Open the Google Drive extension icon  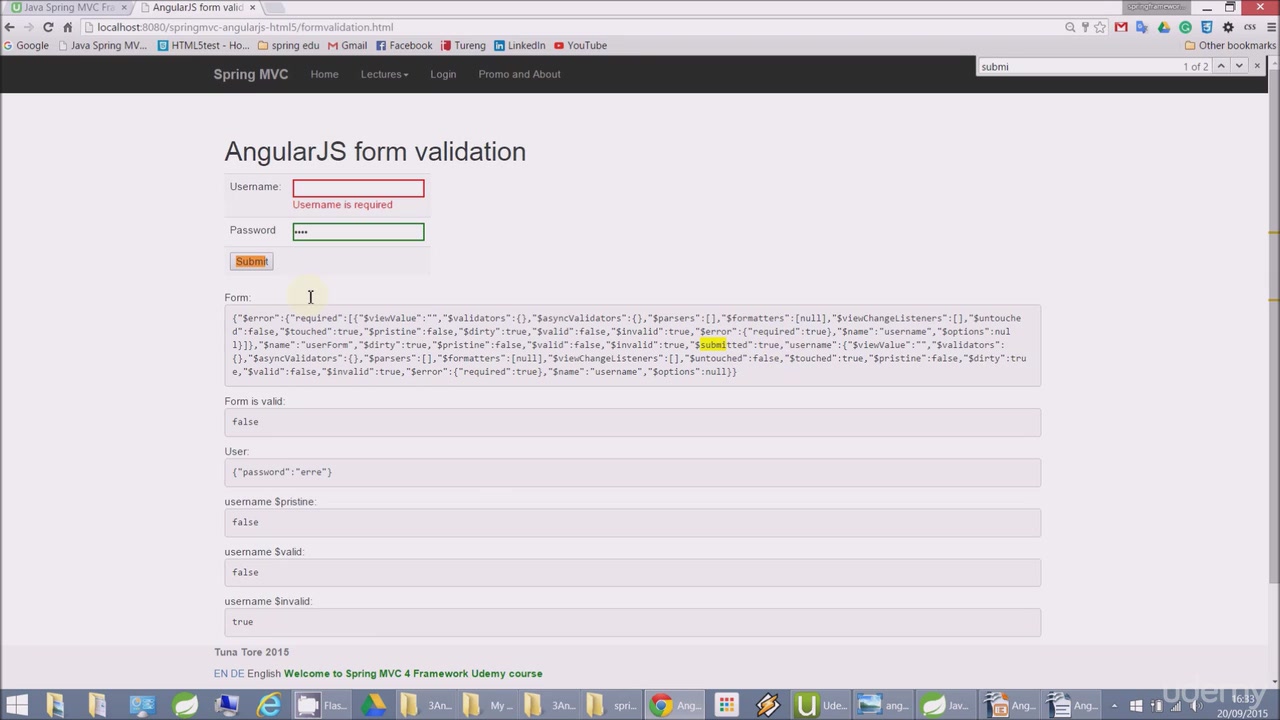click(1164, 27)
